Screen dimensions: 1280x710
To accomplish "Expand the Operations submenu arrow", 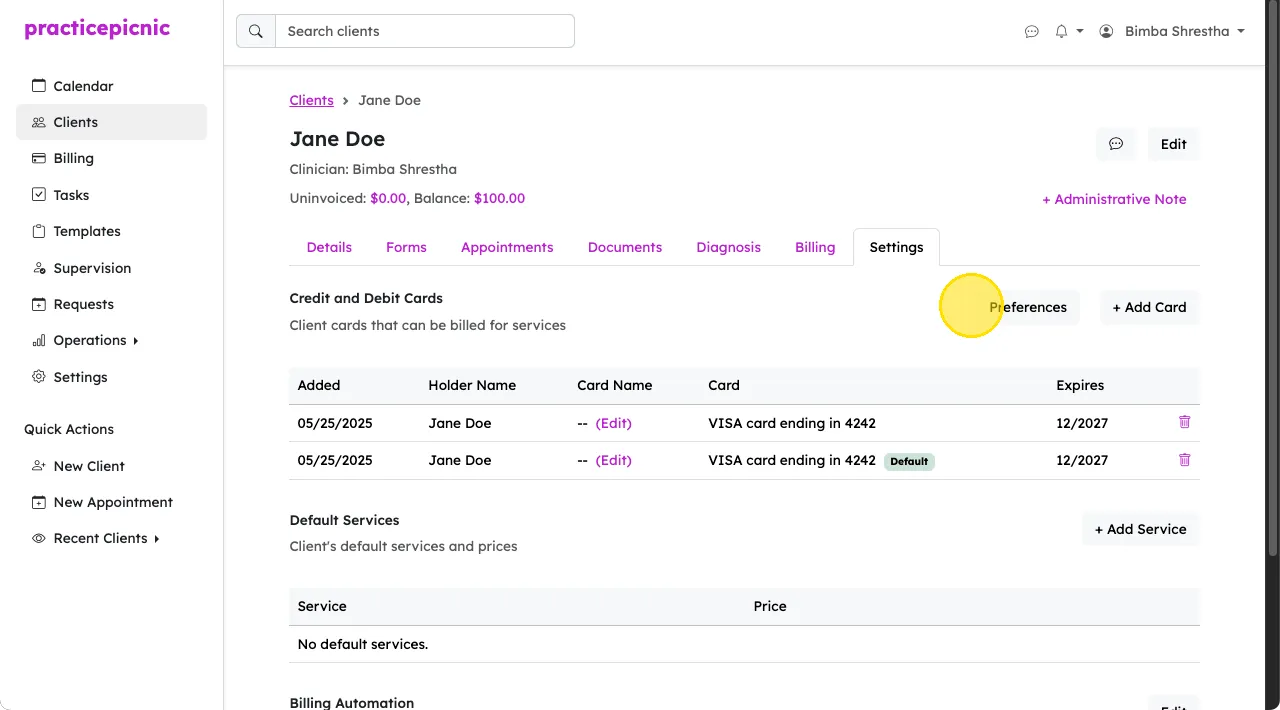I will point(135,341).
